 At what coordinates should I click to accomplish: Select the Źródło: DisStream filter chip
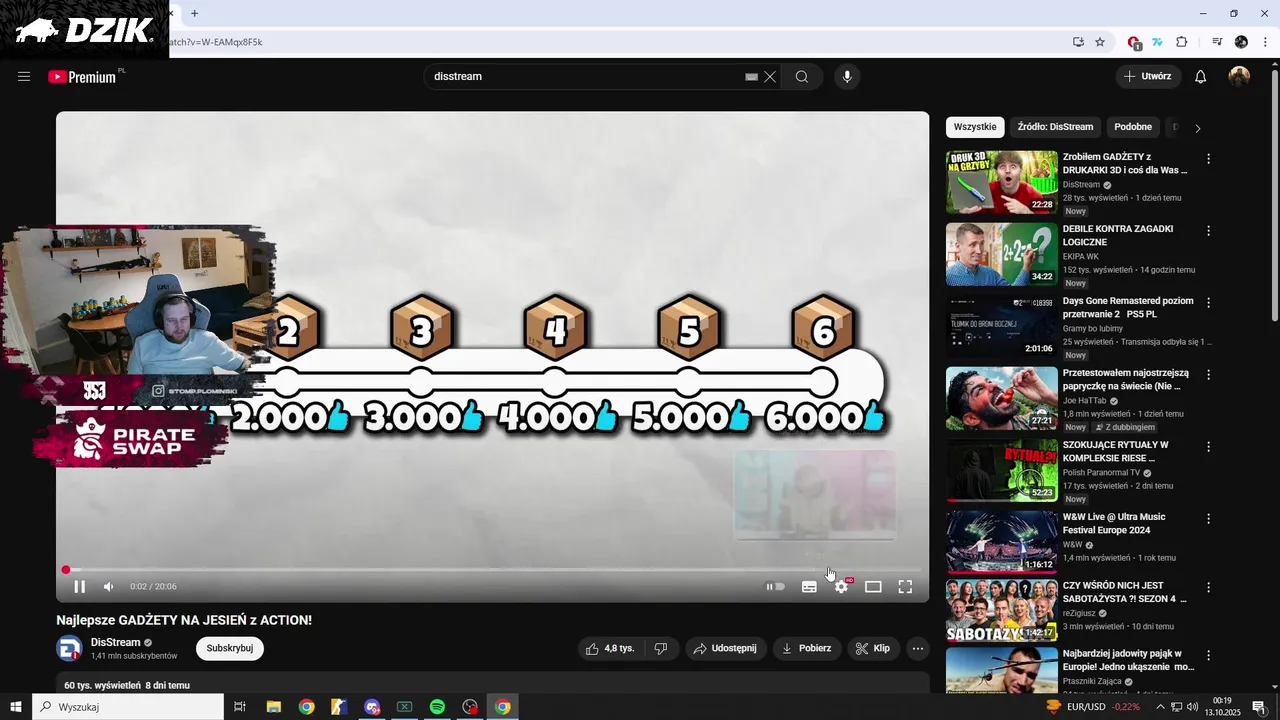[1055, 127]
